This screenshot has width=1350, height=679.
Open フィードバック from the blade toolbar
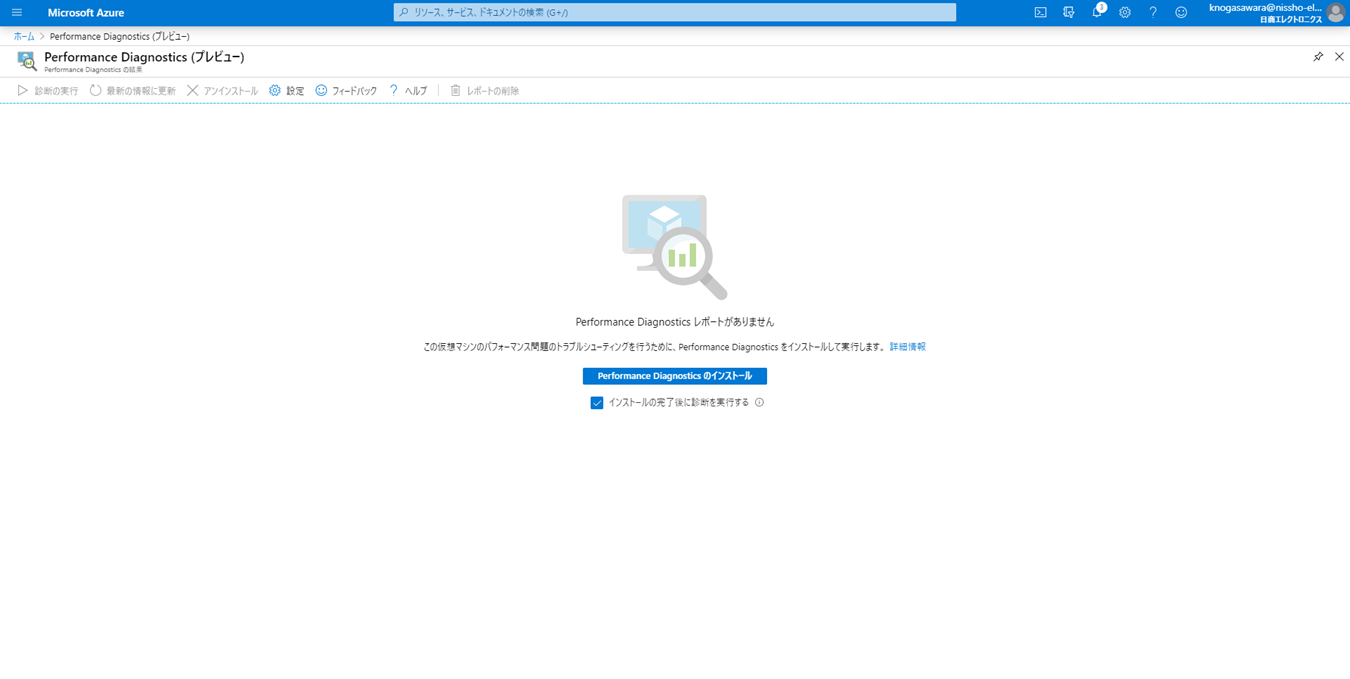(x=346, y=91)
